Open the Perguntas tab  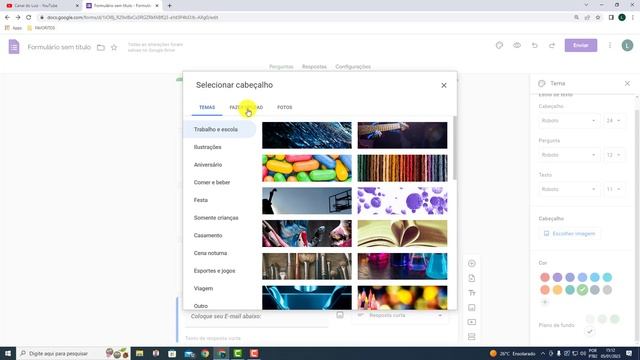coord(281,67)
